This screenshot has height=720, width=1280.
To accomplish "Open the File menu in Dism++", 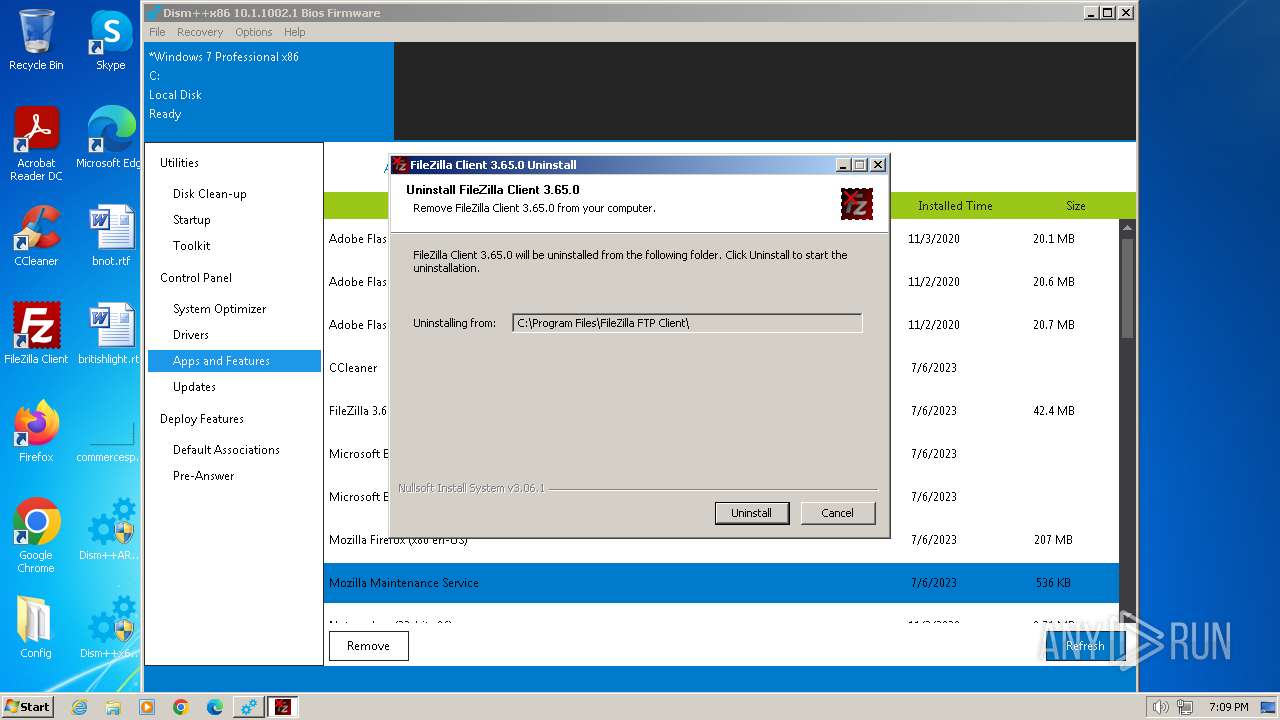I will point(157,32).
